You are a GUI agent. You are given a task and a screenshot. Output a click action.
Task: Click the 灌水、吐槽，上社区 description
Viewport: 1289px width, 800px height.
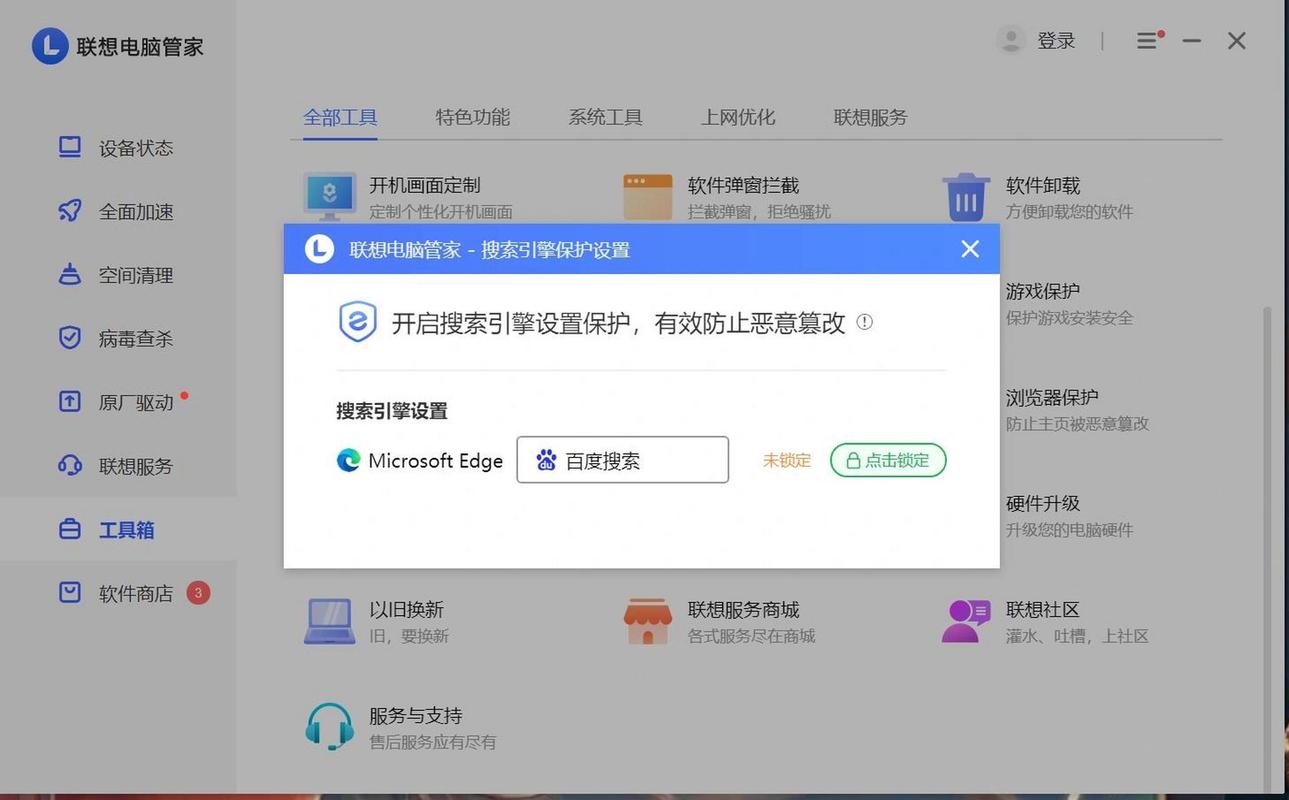(x=1077, y=636)
